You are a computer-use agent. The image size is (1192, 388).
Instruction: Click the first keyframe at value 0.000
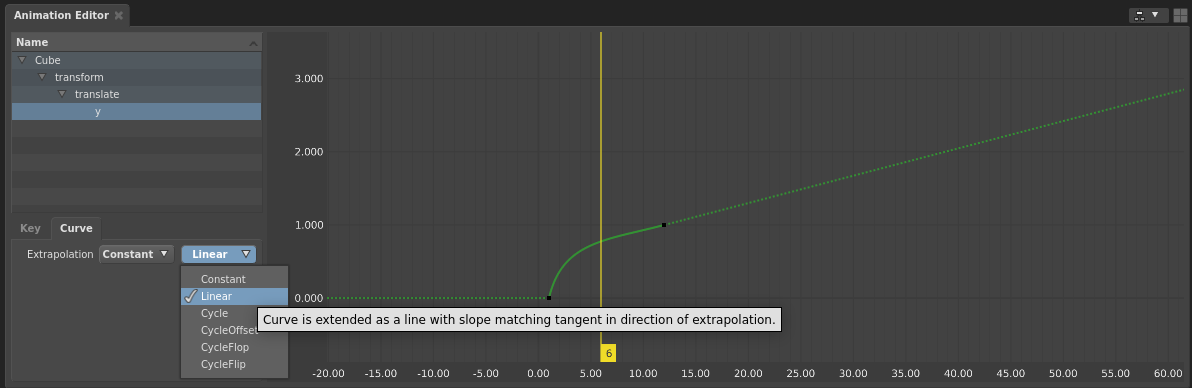(x=549, y=297)
